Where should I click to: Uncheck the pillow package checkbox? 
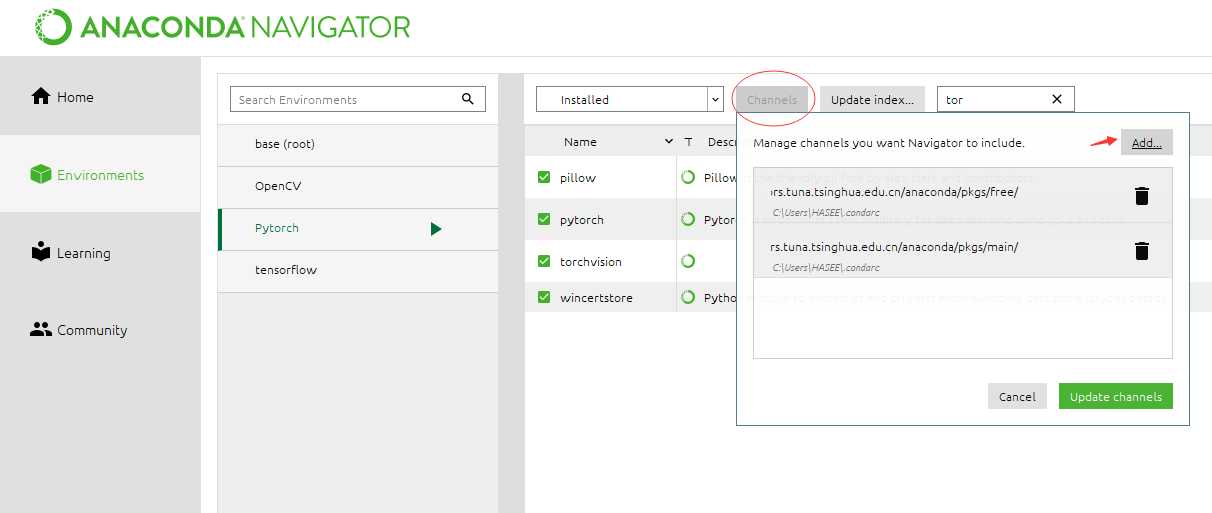tap(544, 177)
